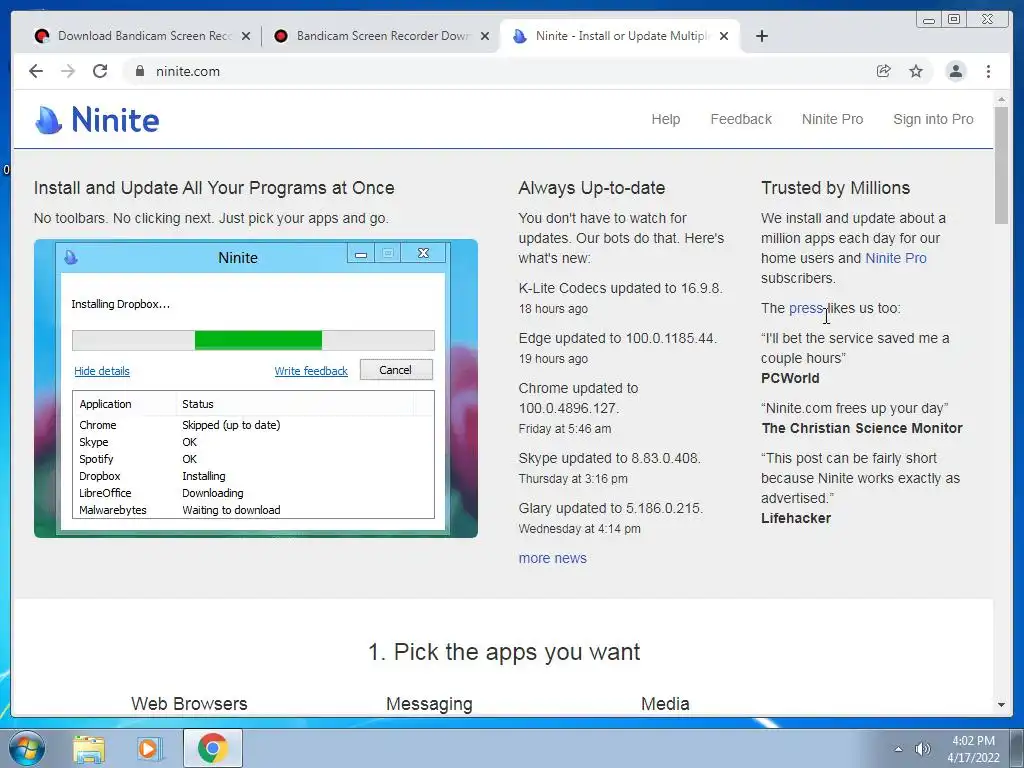
Task: Open the more news link
Action: point(552,558)
